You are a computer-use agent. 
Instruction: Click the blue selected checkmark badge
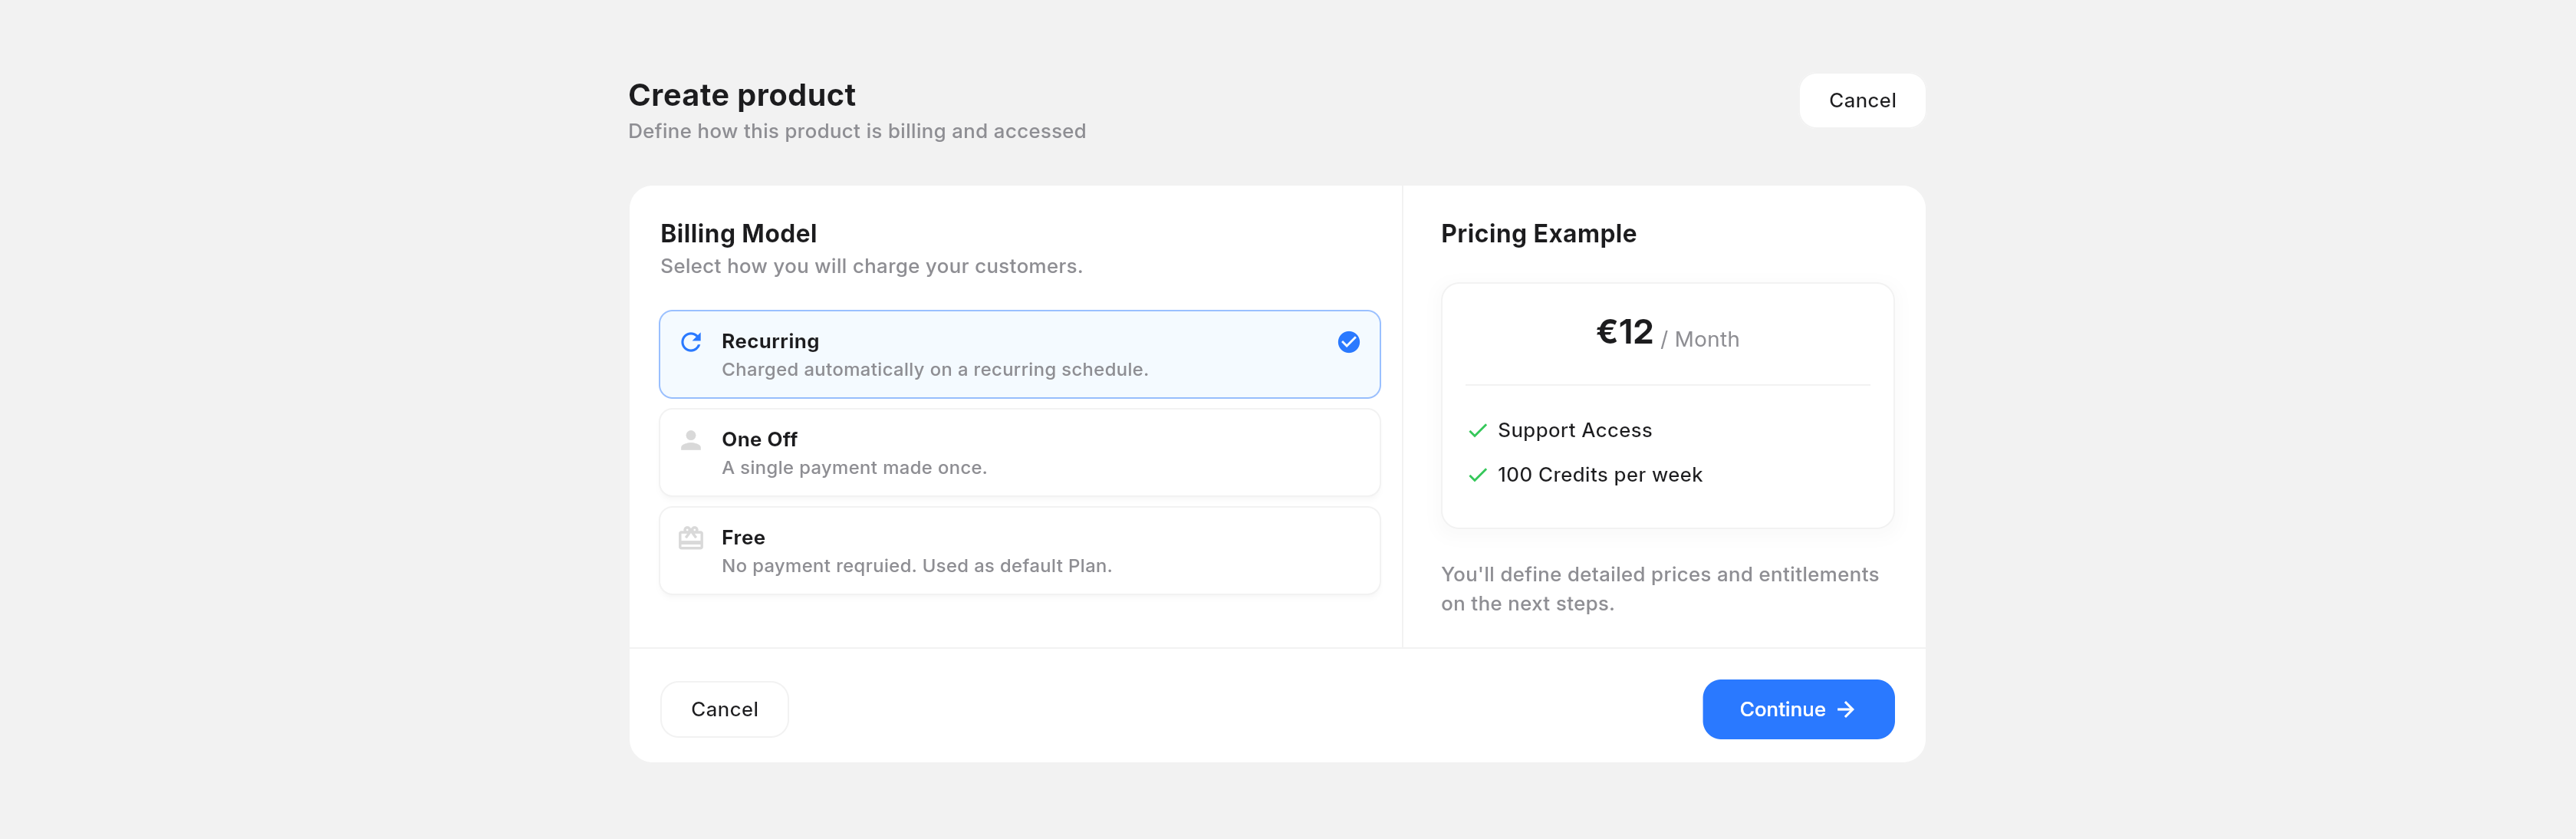tap(1348, 342)
